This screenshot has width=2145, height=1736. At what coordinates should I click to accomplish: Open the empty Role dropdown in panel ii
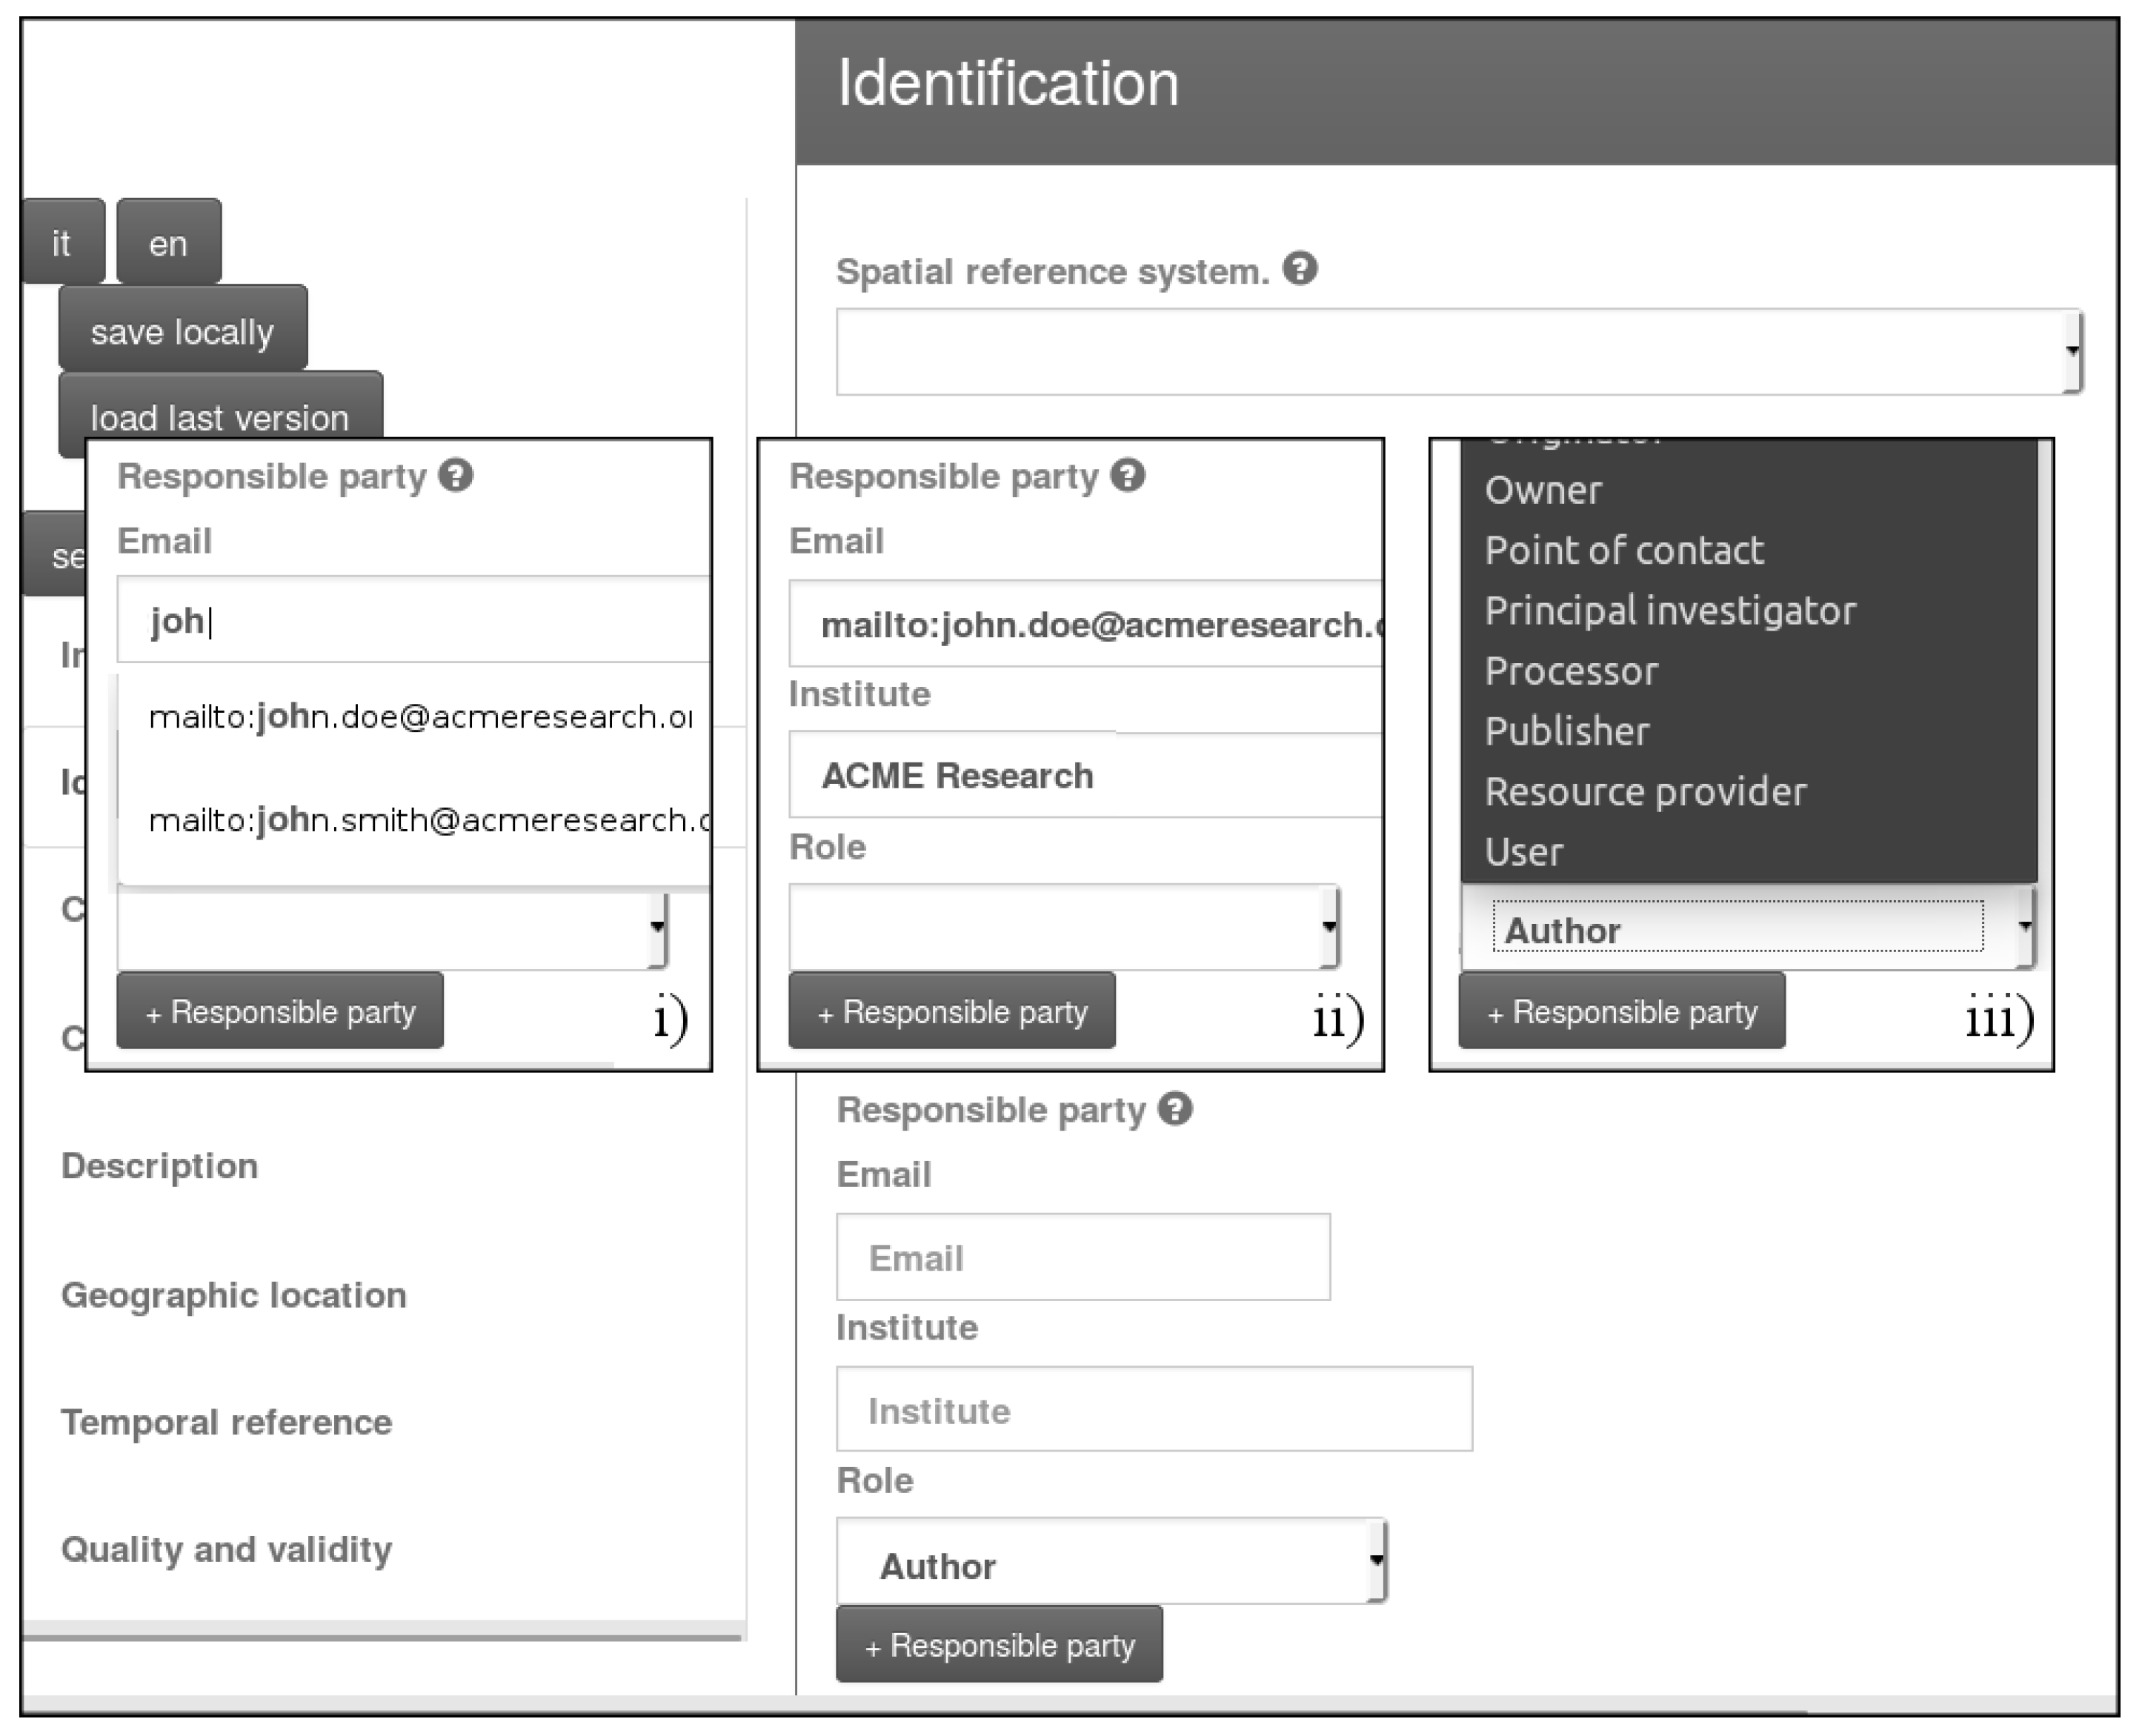1064,926
